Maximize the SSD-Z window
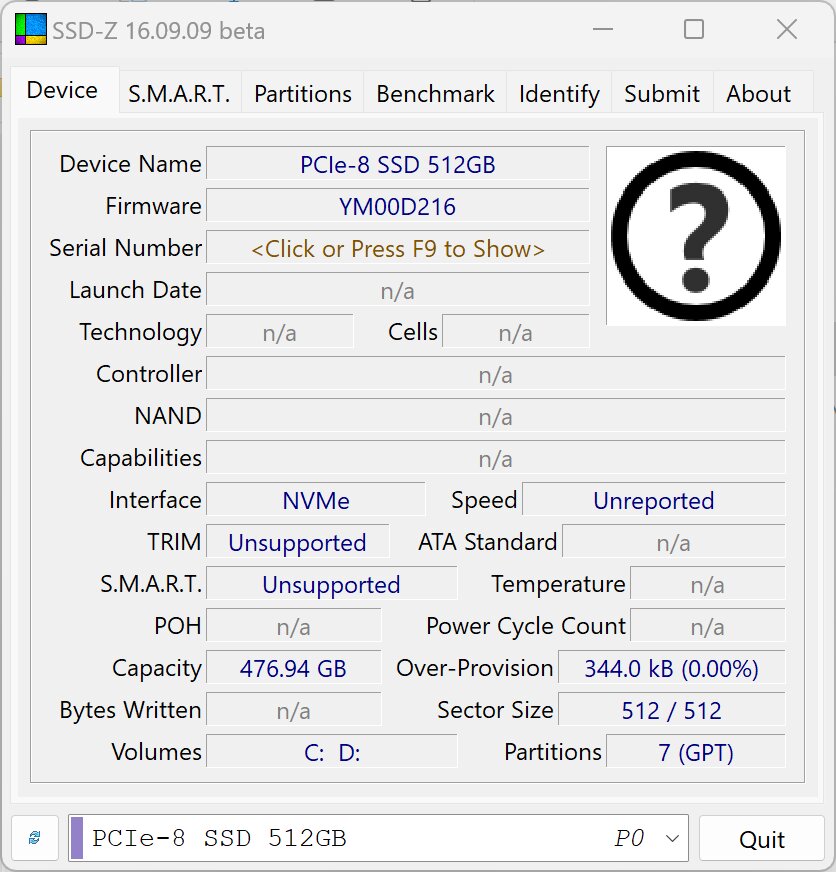 (694, 29)
